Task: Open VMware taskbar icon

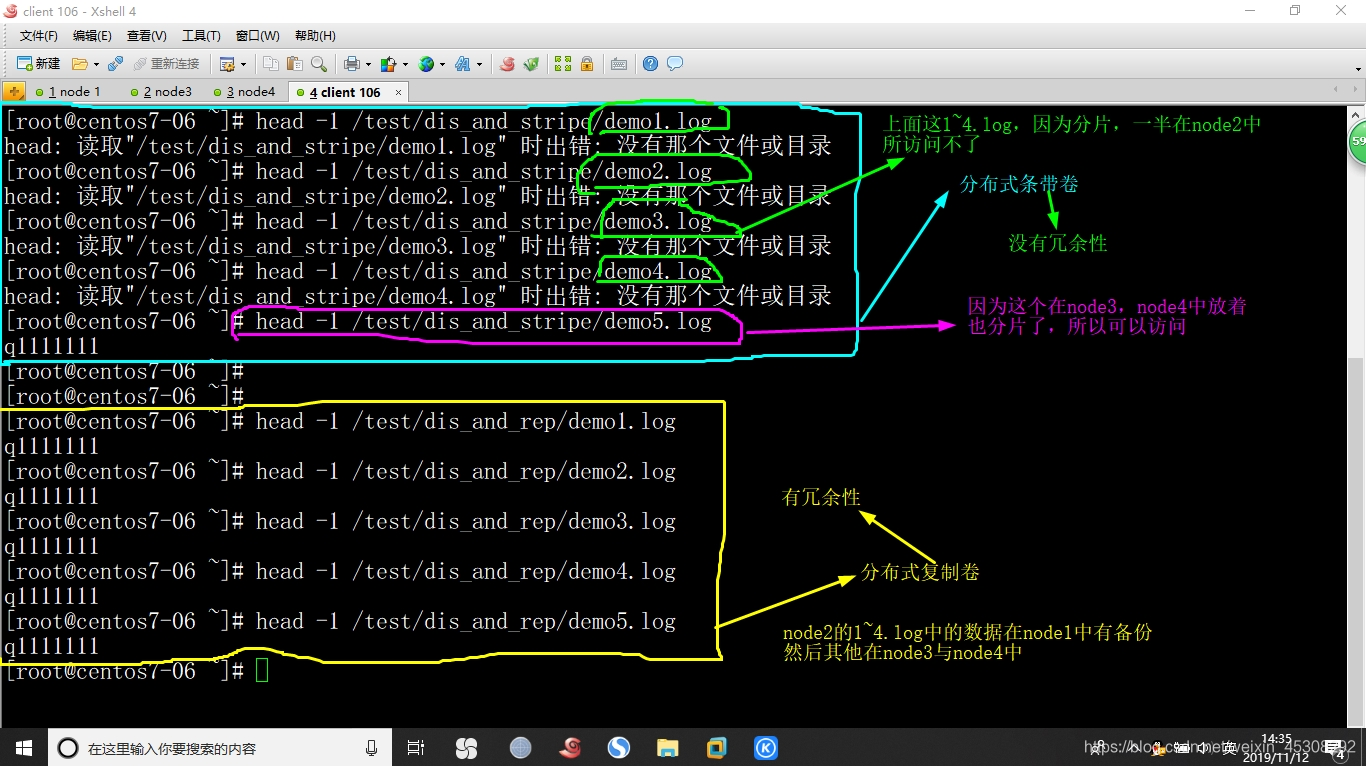Action: 716,747
